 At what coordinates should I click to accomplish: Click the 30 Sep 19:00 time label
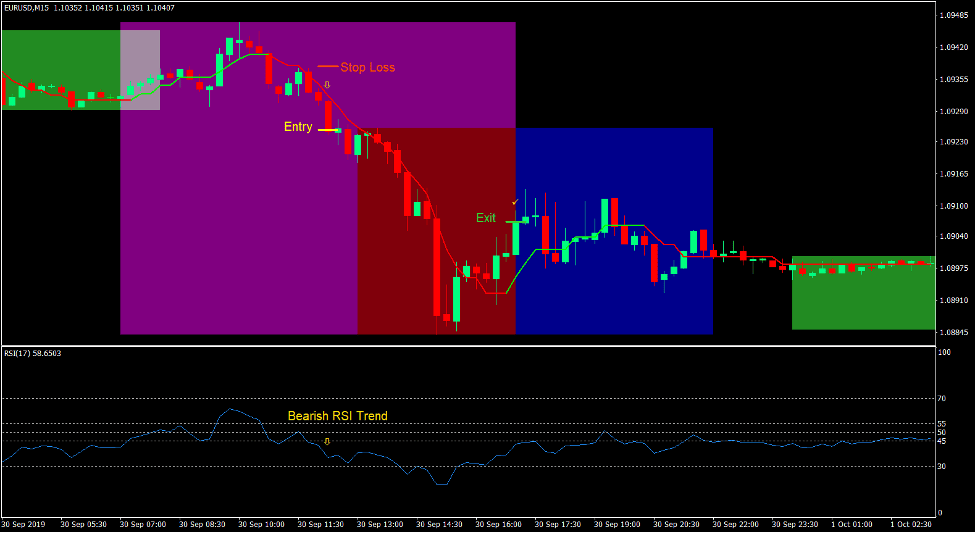point(616,524)
